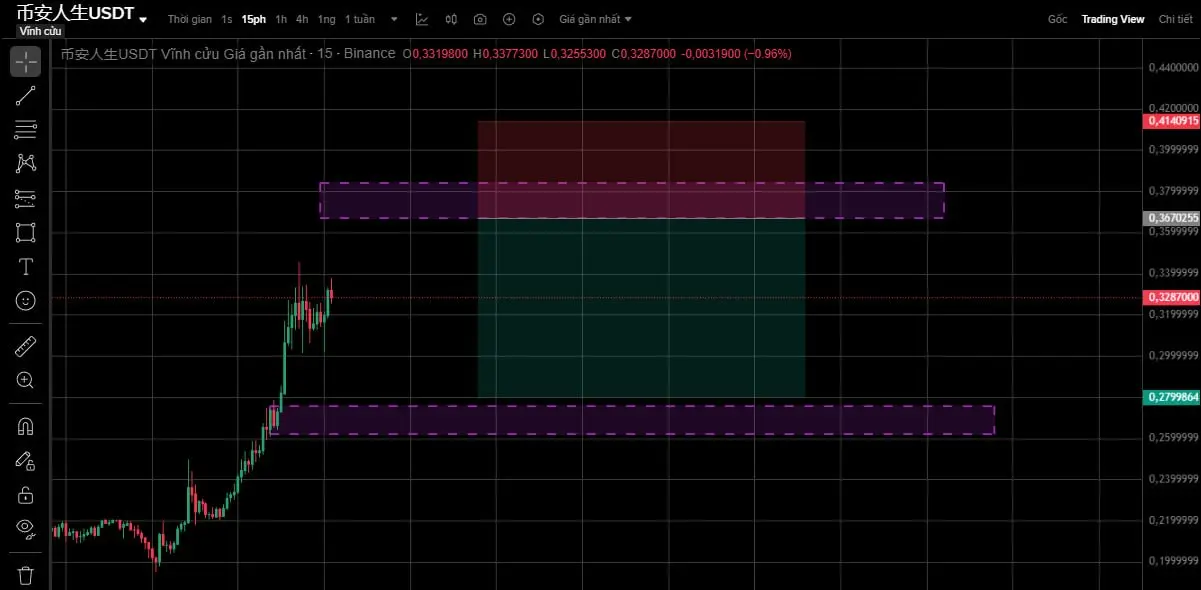Viewport: 1201px width, 590px height.
Task: Click the trash icon to remove drawings
Action: pyautogui.click(x=26, y=575)
